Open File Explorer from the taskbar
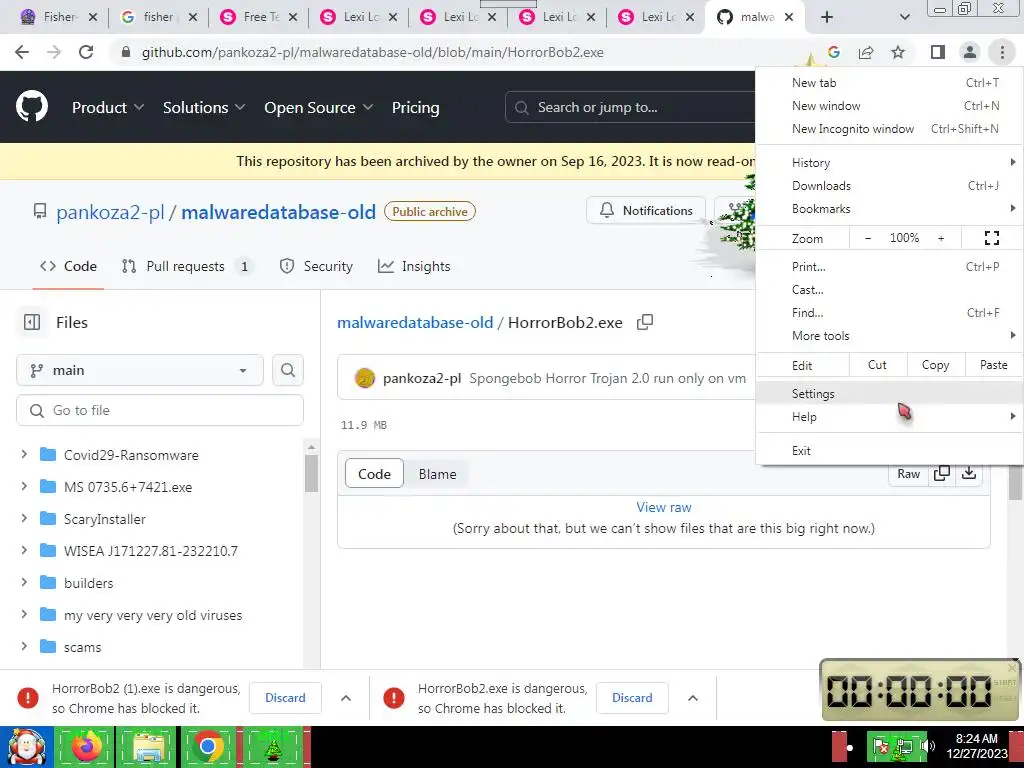Viewport: 1024px width, 768px height. (x=148, y=747)
